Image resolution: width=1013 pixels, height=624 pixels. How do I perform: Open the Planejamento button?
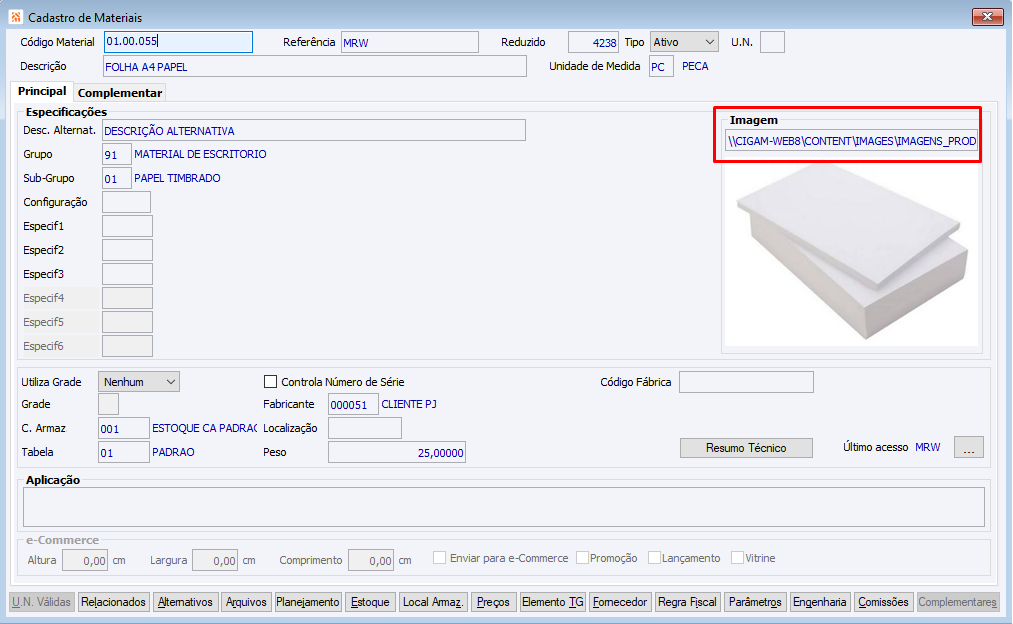pos(308,602)
